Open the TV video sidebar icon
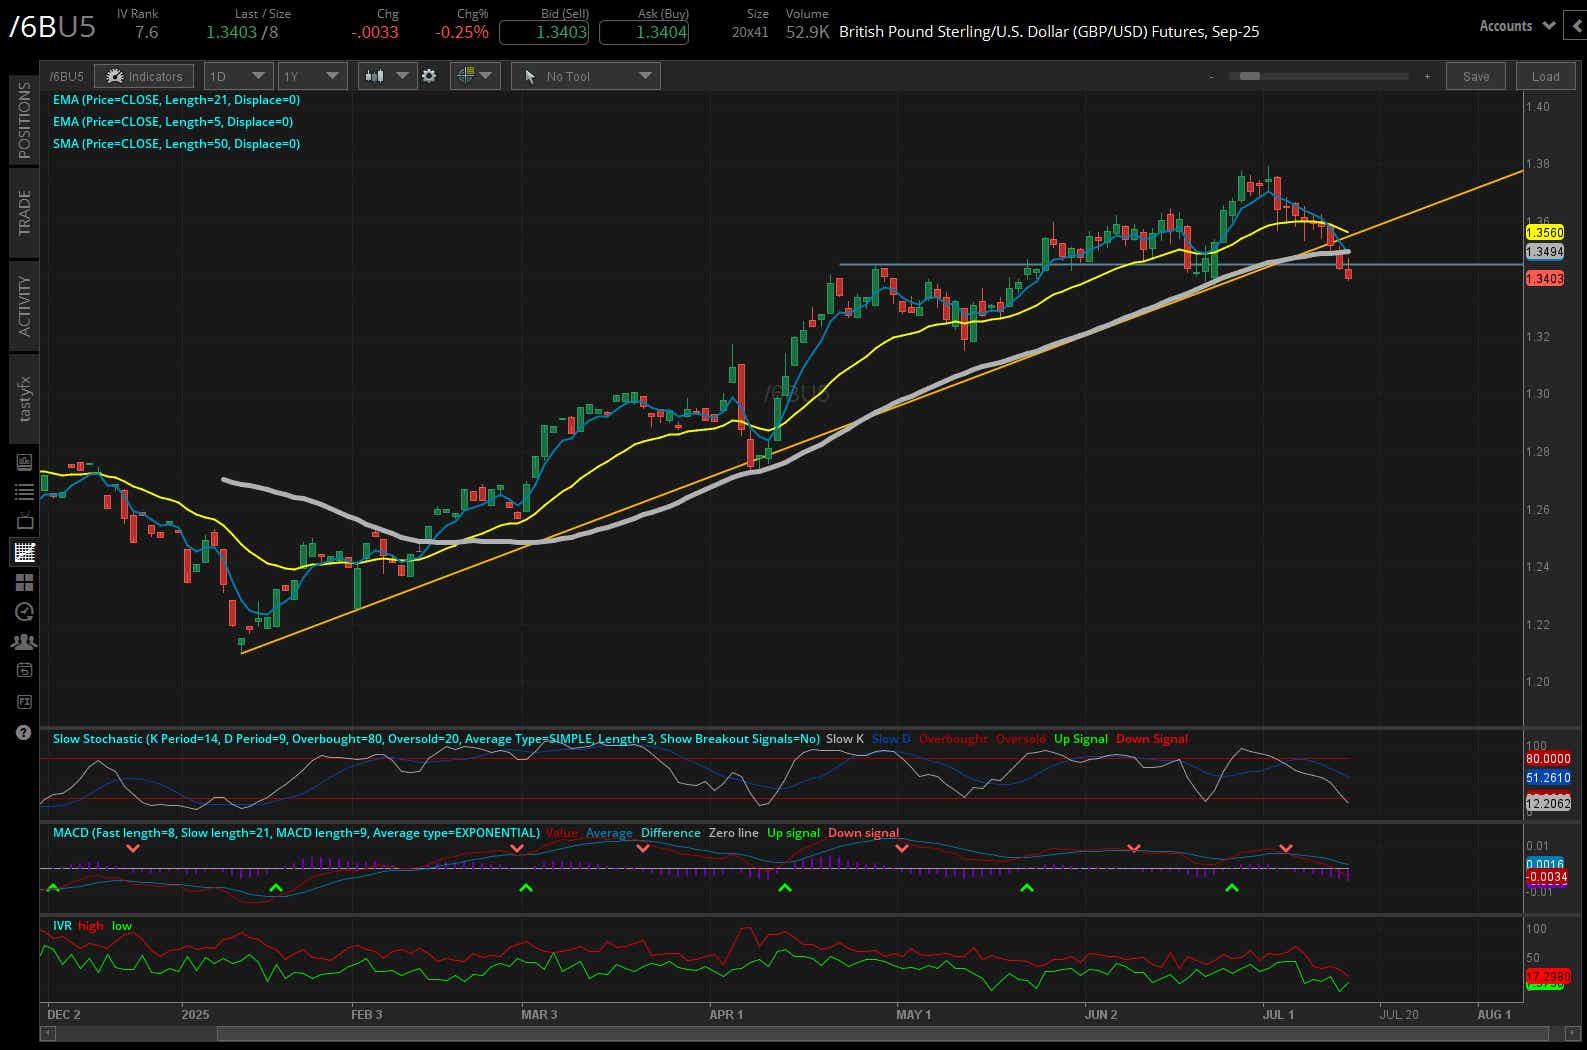Viewport: 1587px width, 1050px height. coord(24,522)
